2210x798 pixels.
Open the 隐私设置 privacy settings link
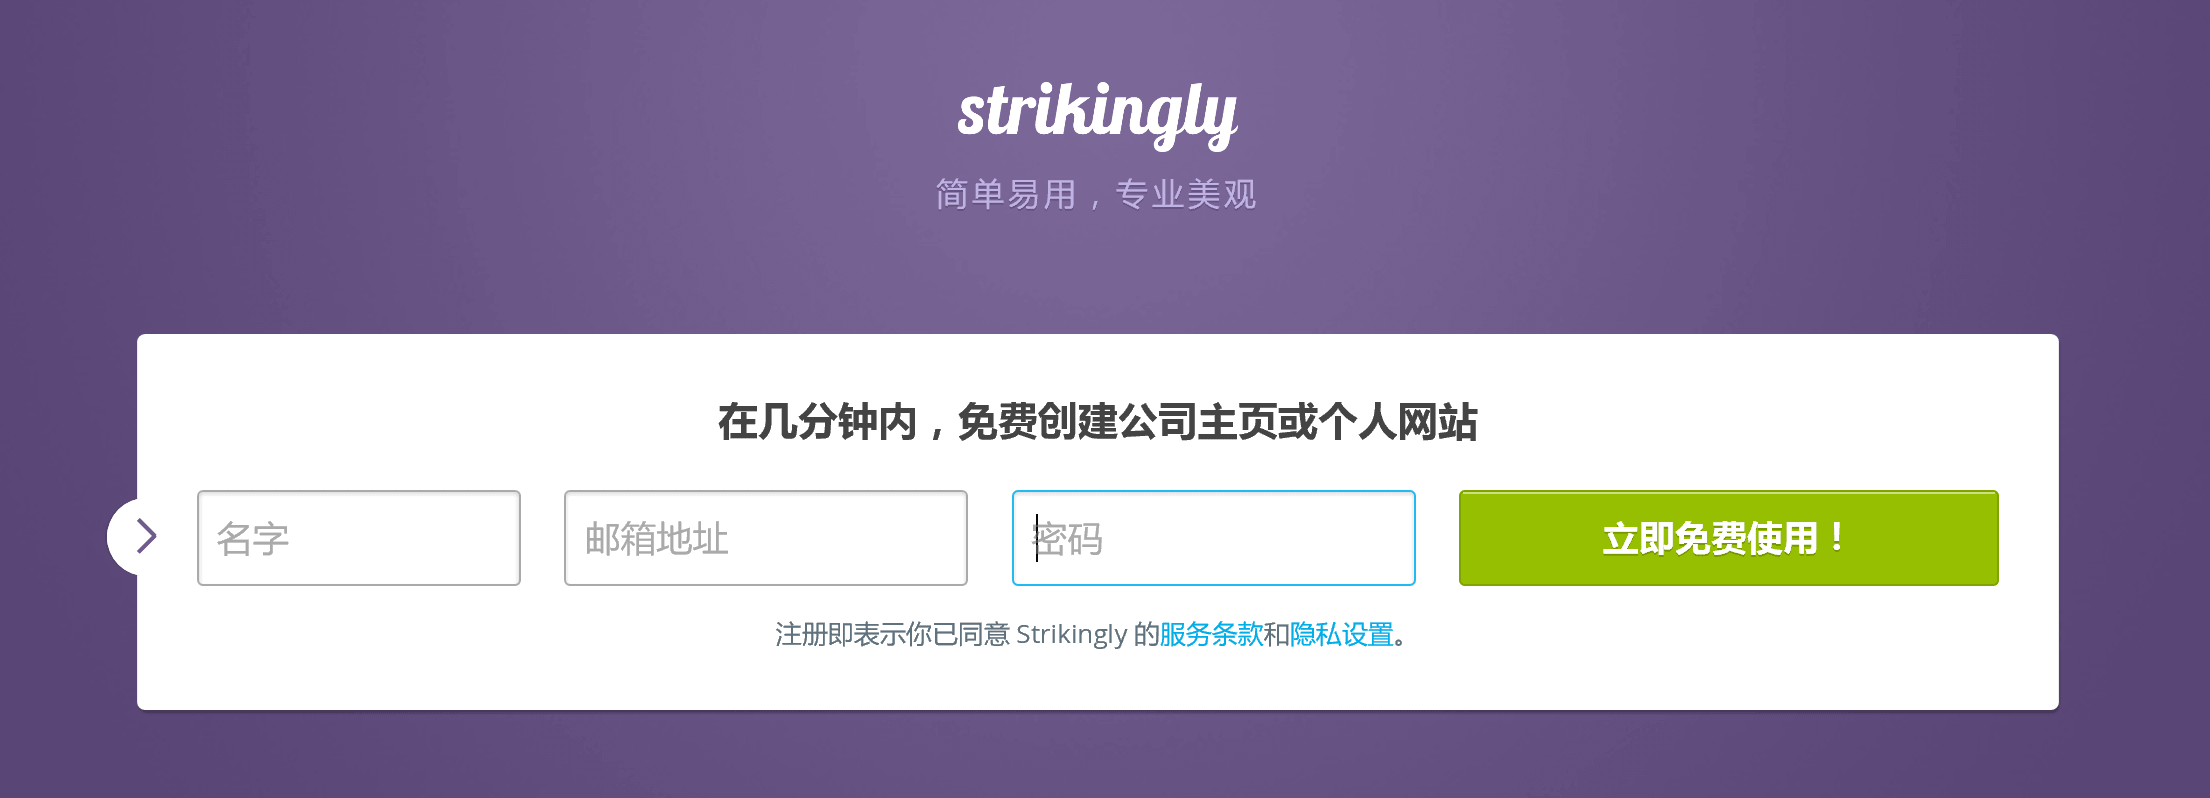click(x=1341, y=634)
